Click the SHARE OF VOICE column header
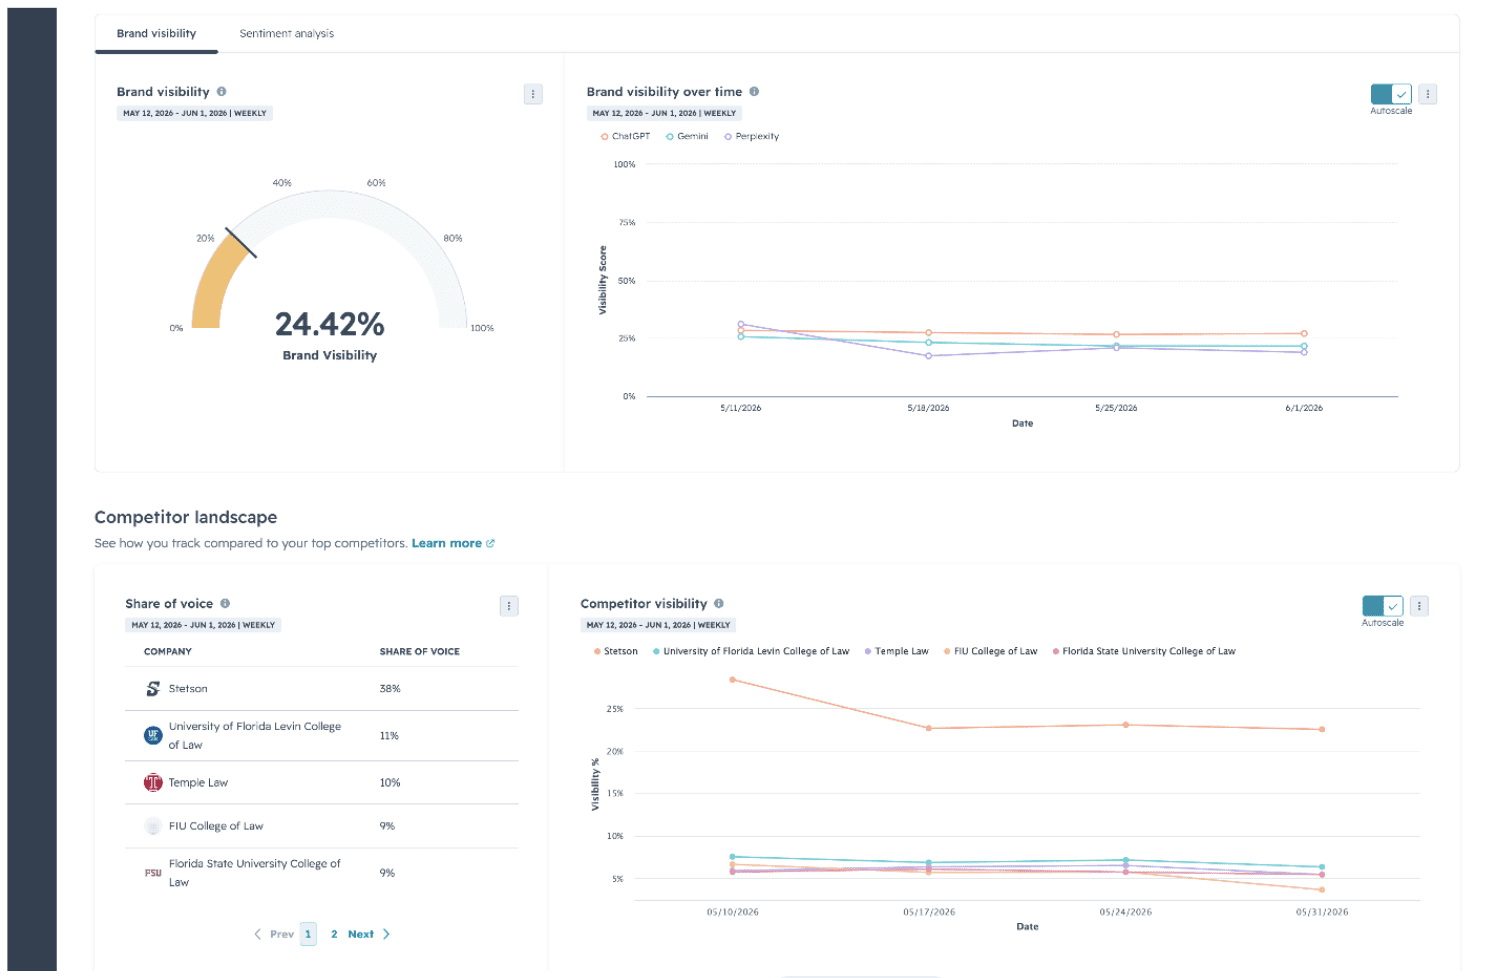The width and height of the screenshot is (1490, 978). click(419, 652)
